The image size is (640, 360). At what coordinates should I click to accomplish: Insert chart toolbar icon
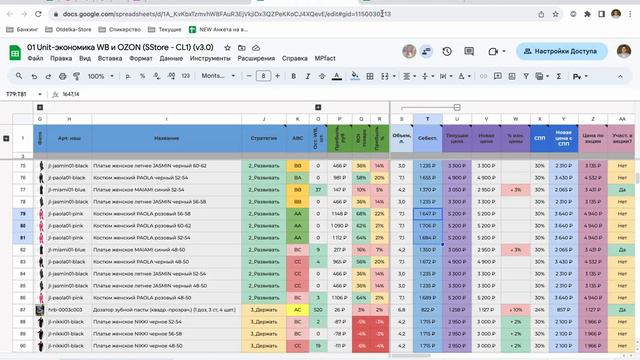[x=512, y=76]
